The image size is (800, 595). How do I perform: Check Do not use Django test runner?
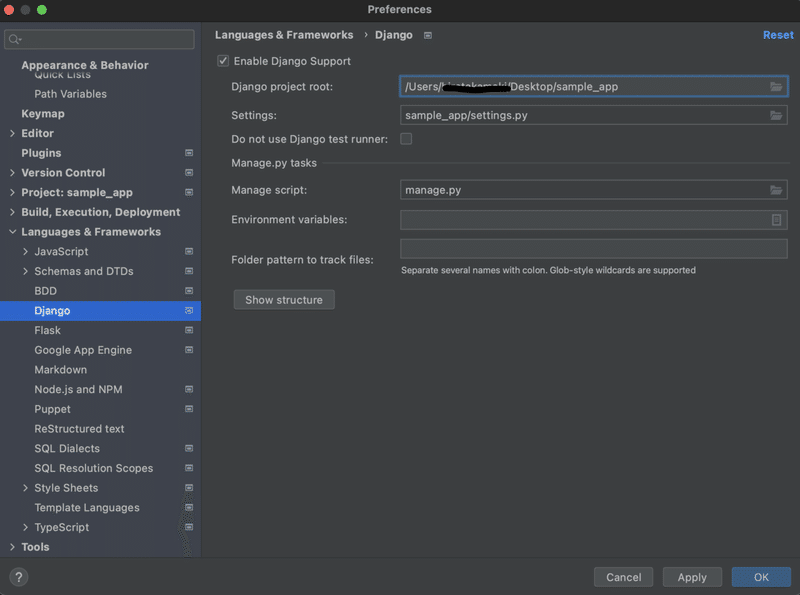coord(406,139)
